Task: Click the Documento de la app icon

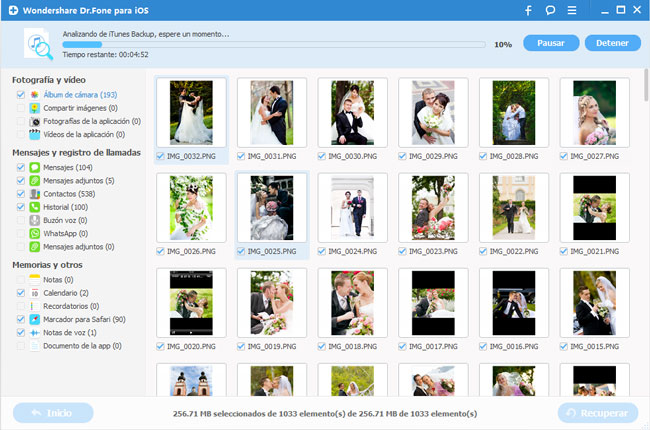Action: 35,346
